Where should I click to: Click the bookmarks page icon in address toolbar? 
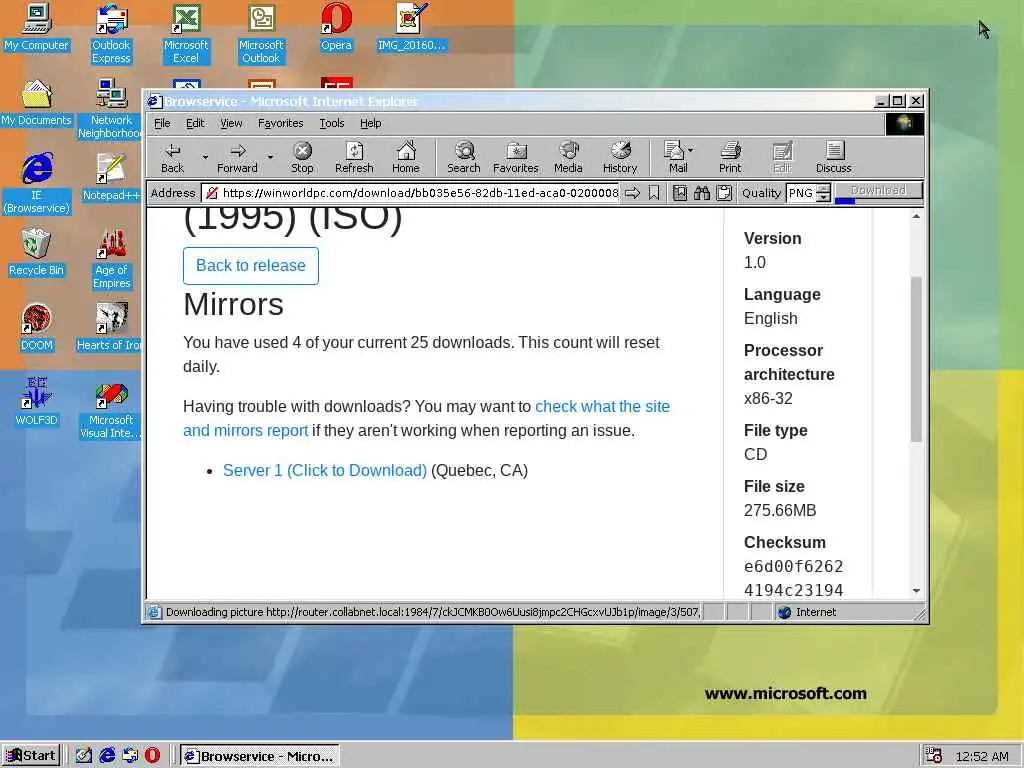pos(680,193)
